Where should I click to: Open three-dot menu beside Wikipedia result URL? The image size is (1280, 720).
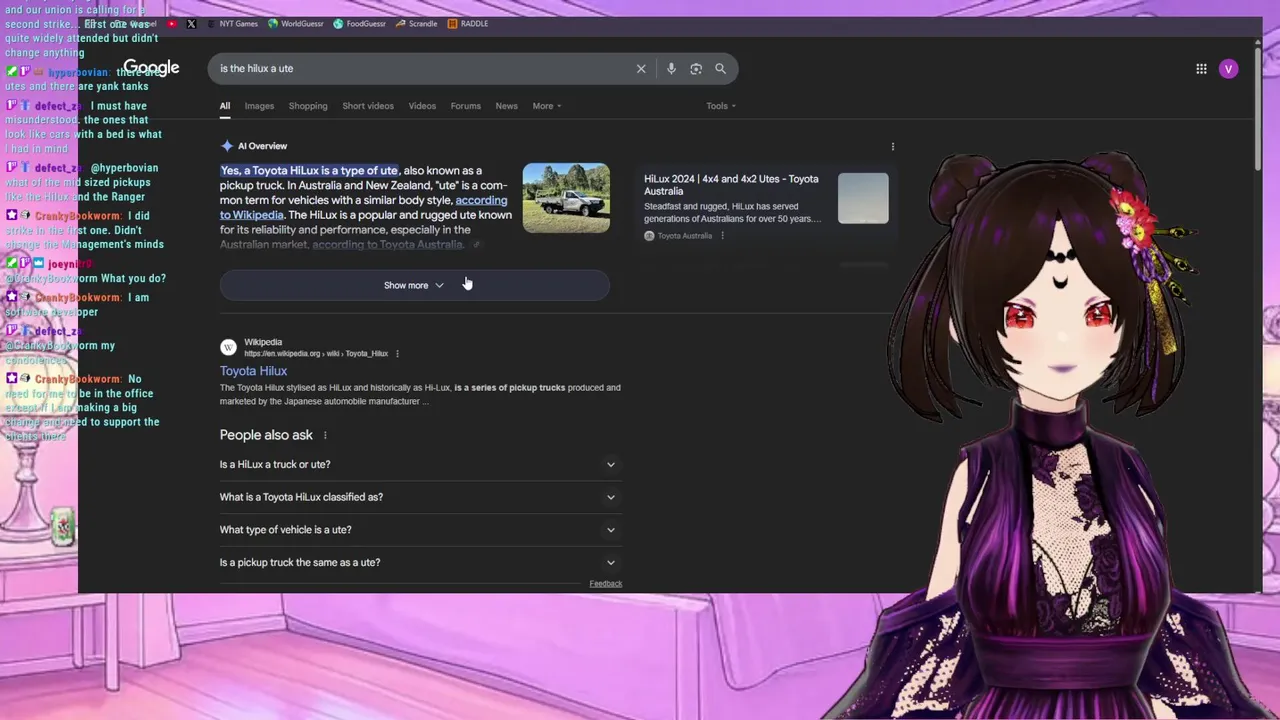tap(397, 354)
